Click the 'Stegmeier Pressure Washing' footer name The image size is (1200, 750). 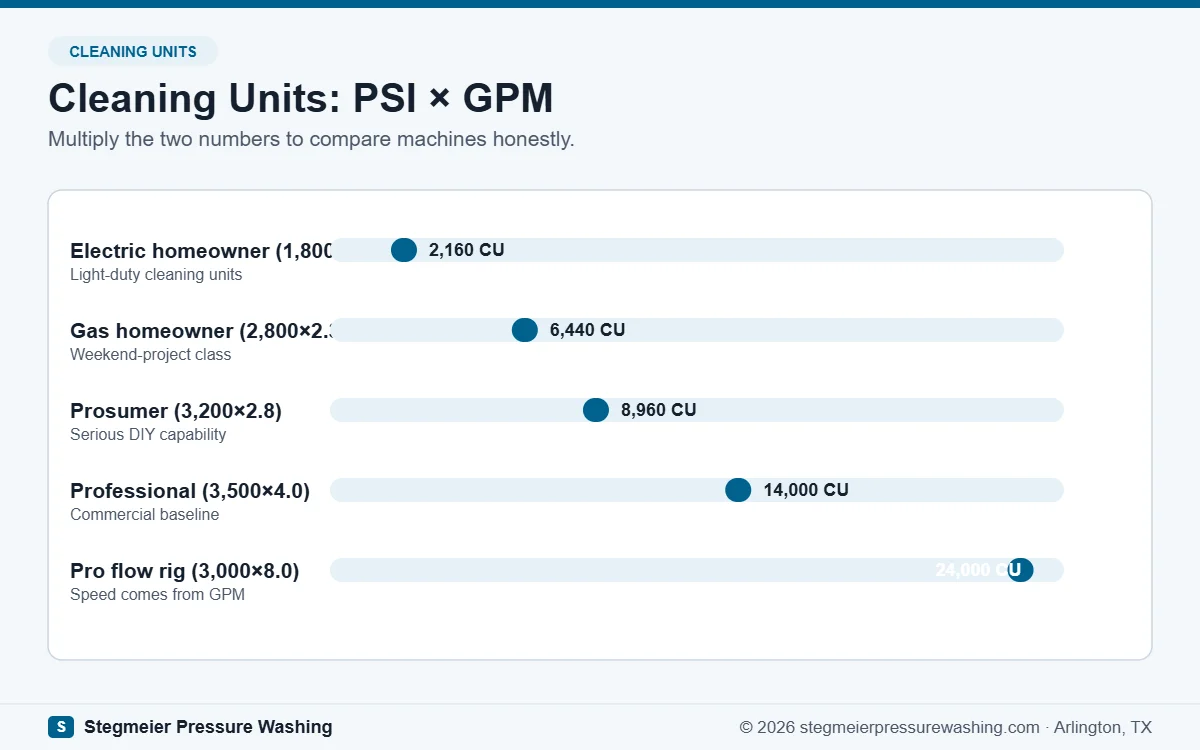[x=208, y=727]
